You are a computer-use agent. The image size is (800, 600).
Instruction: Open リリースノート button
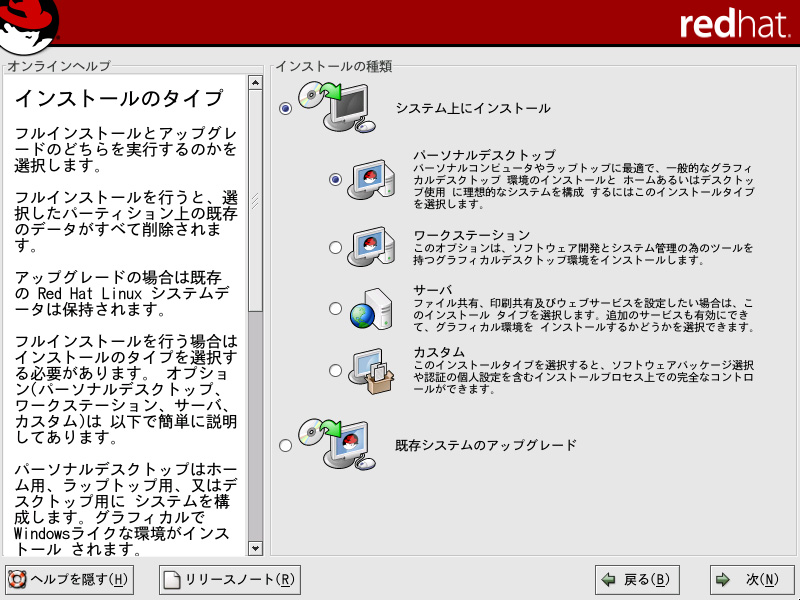[x=230, y=580]
